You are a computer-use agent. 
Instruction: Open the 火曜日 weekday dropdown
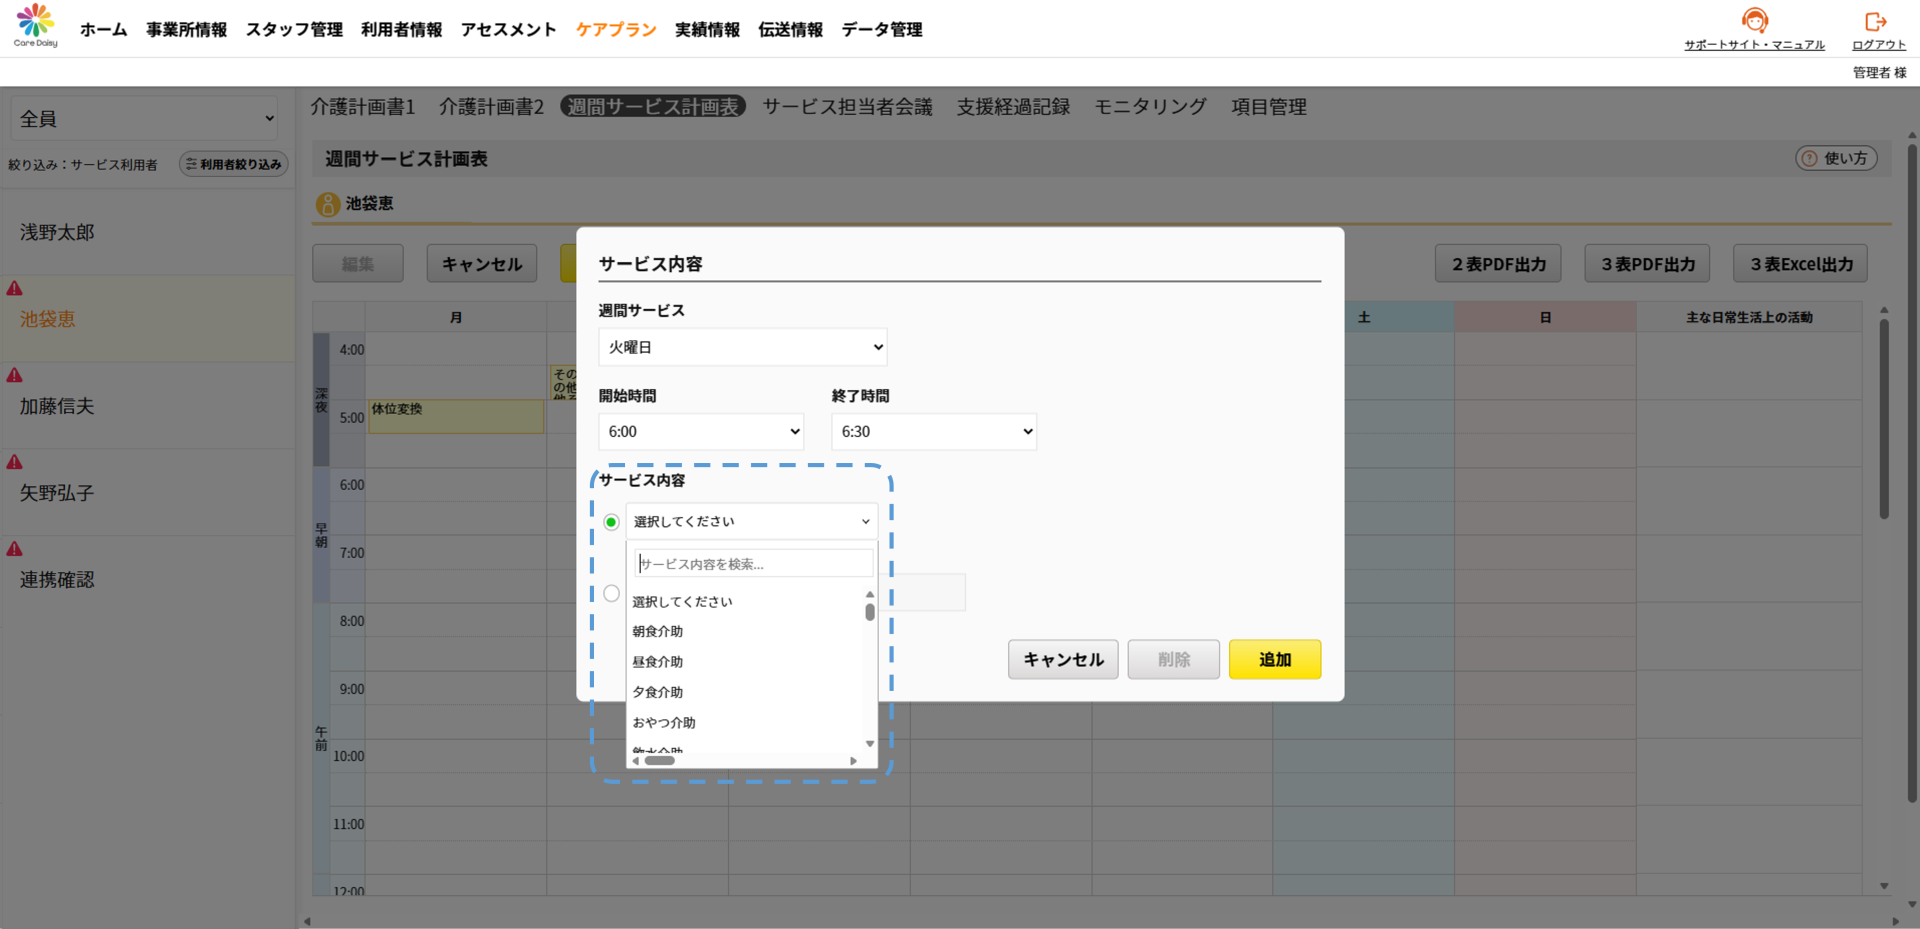click(742, 347)
